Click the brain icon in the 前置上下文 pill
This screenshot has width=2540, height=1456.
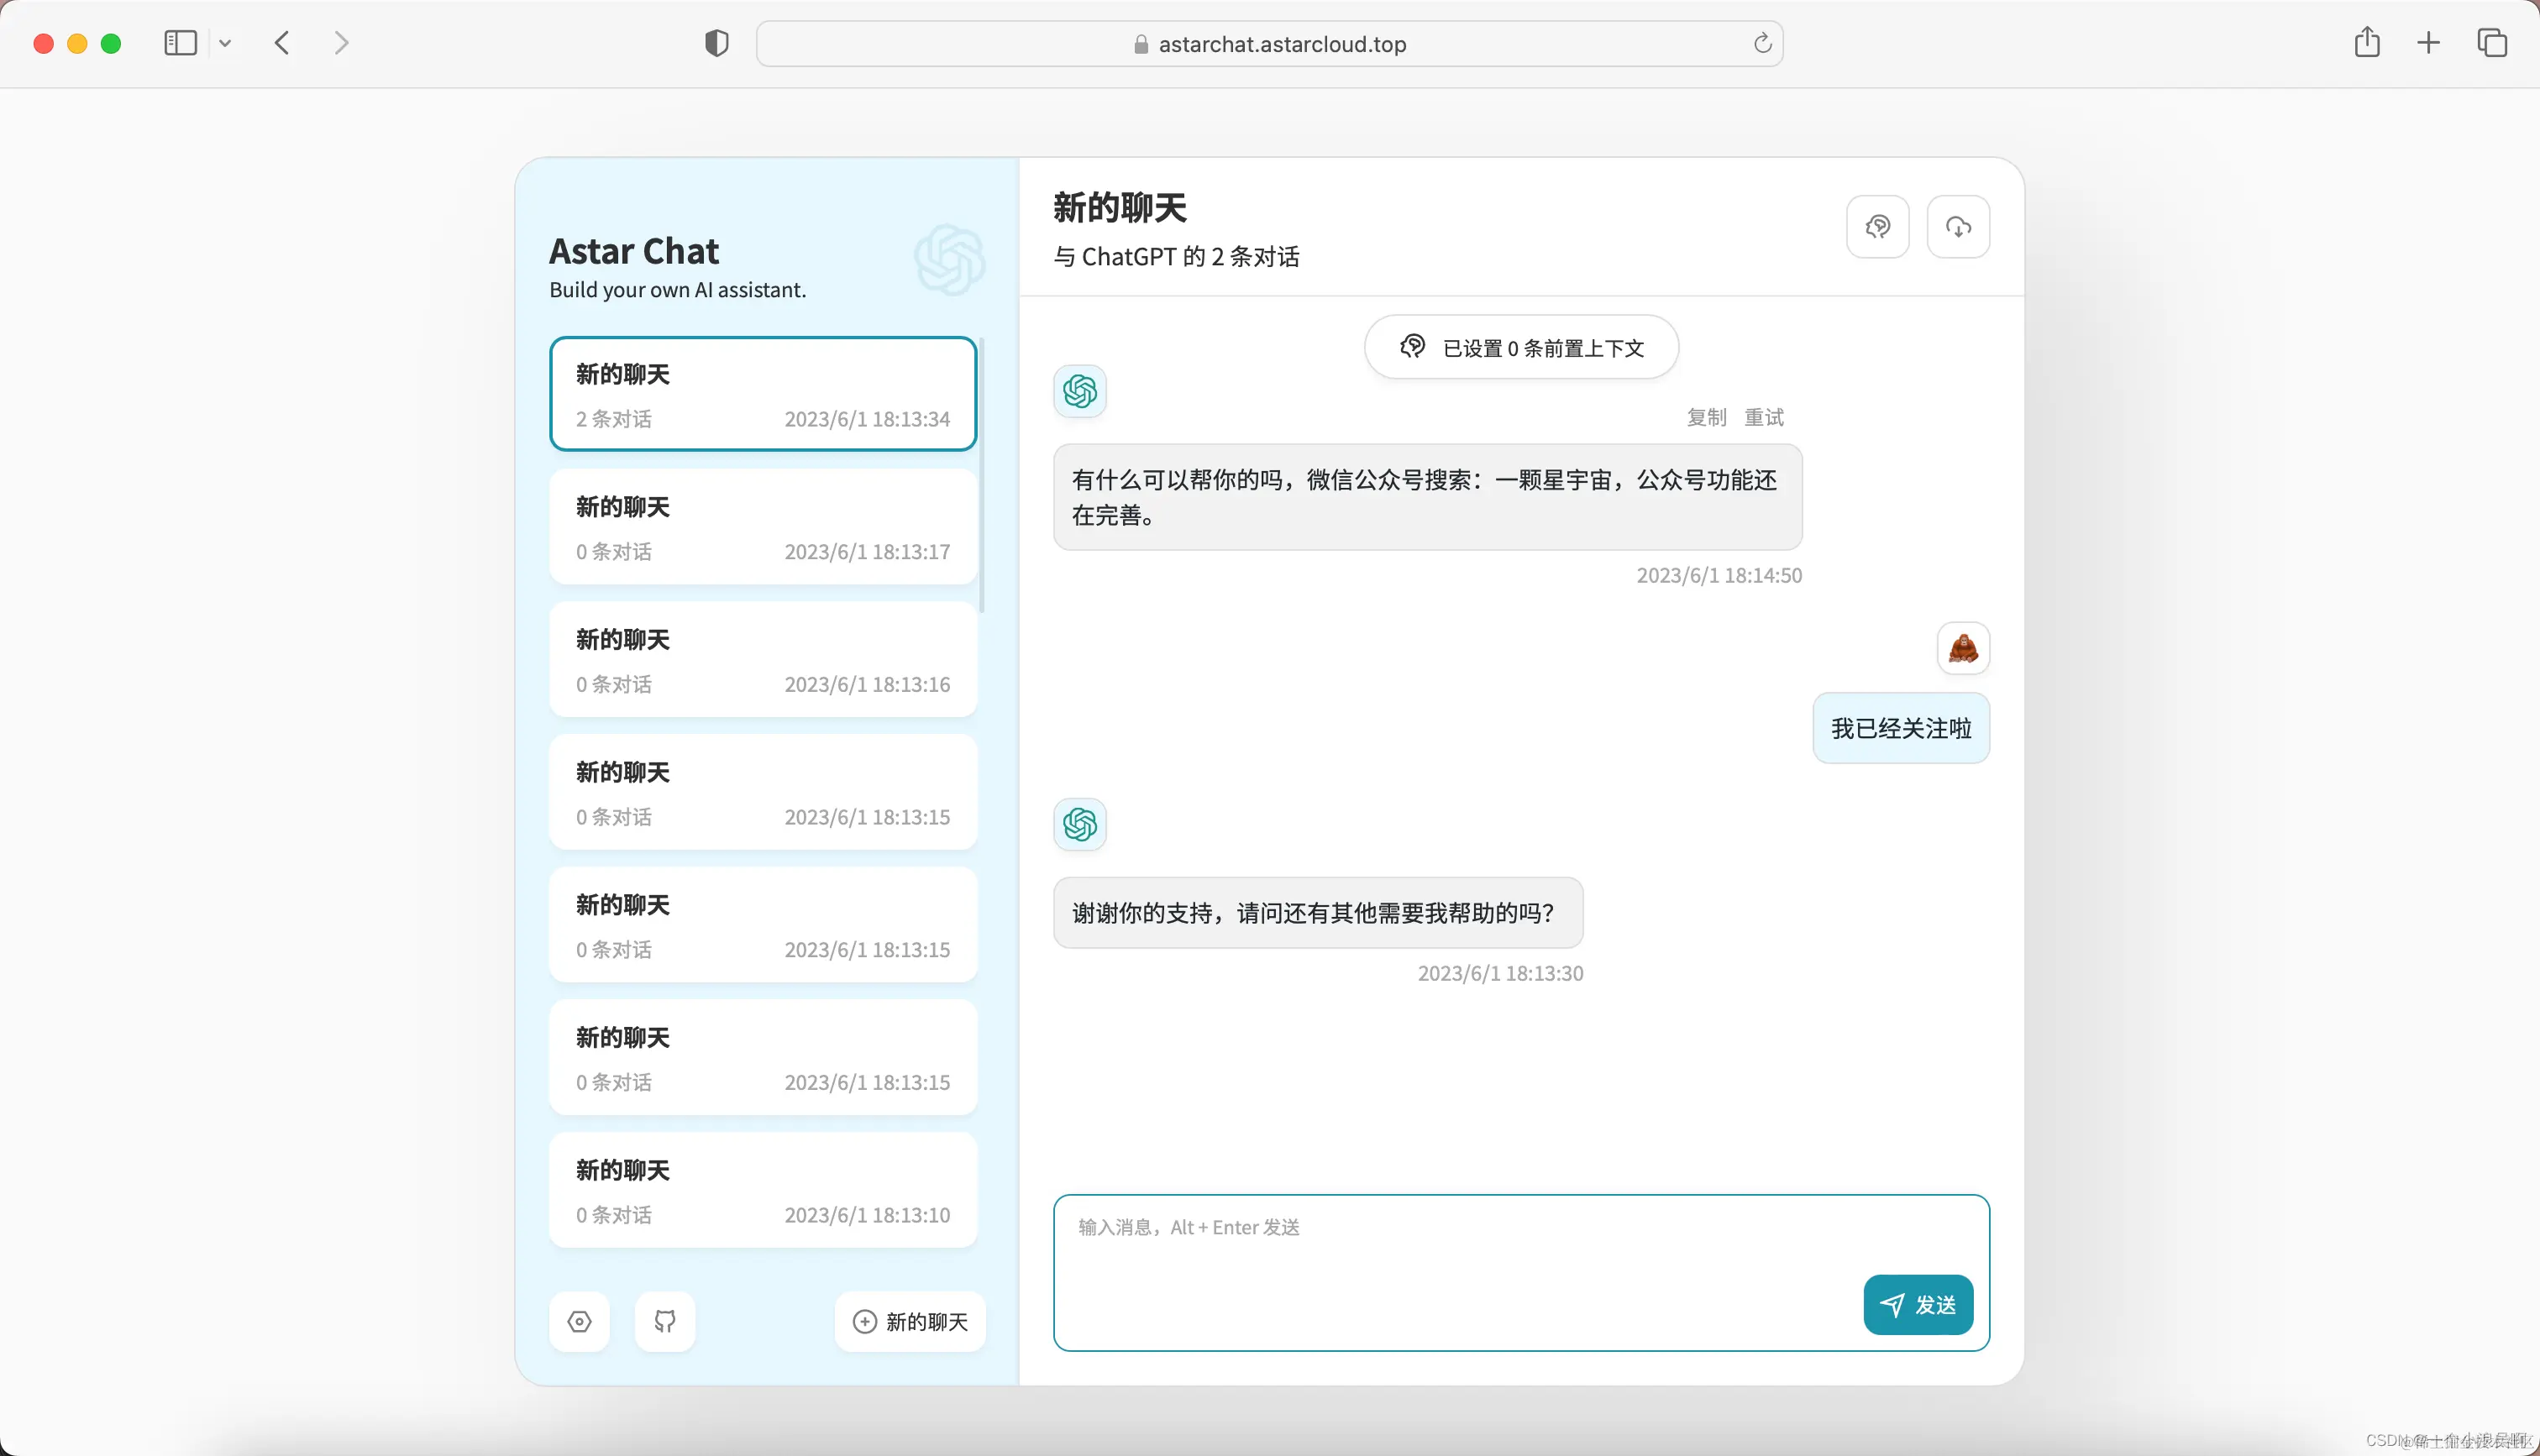pyautogui.click(x=1412, y=346)
